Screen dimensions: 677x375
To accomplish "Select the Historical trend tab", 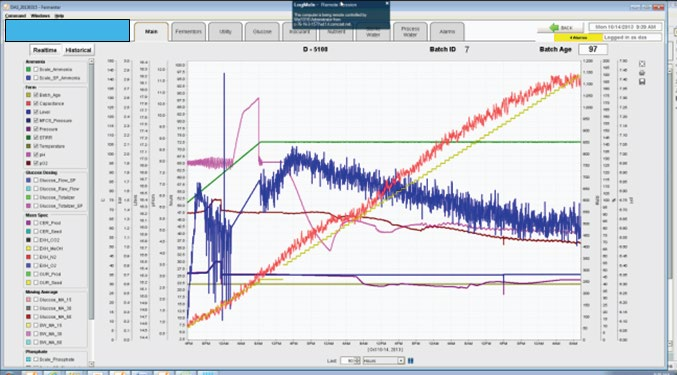I will 78,50.
